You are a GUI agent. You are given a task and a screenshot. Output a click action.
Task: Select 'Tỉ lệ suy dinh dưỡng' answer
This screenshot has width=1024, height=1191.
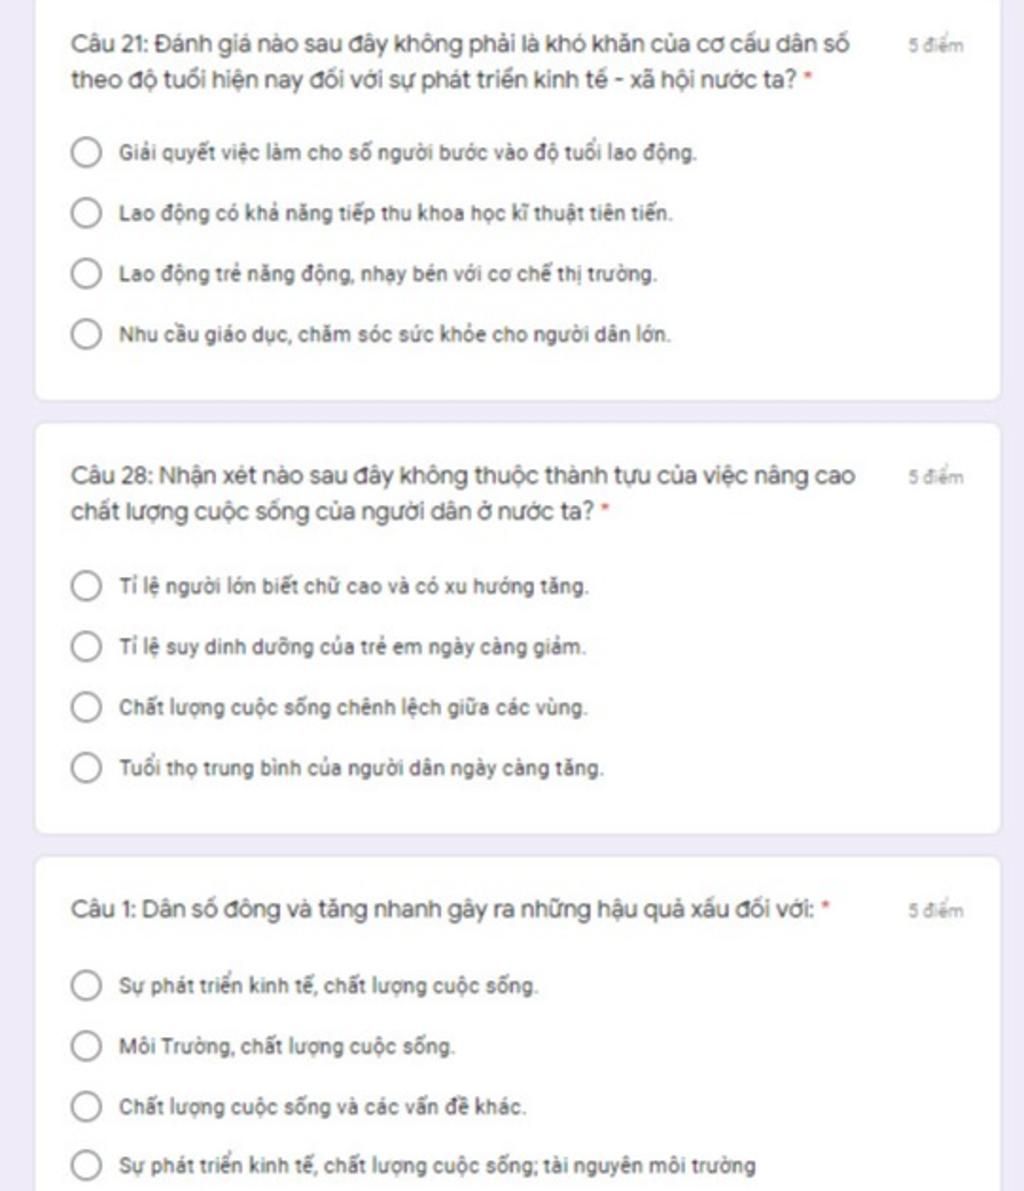(87, 647)
